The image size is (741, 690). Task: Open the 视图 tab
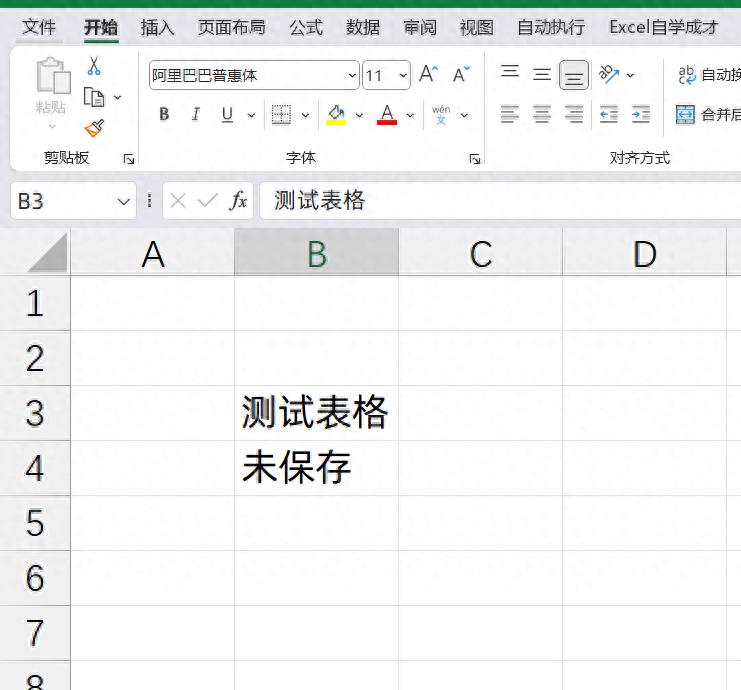(x=476, y=27)
